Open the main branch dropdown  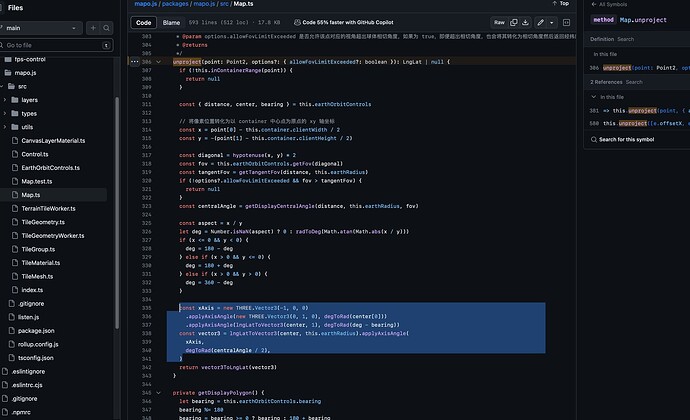tap(40, 28)
